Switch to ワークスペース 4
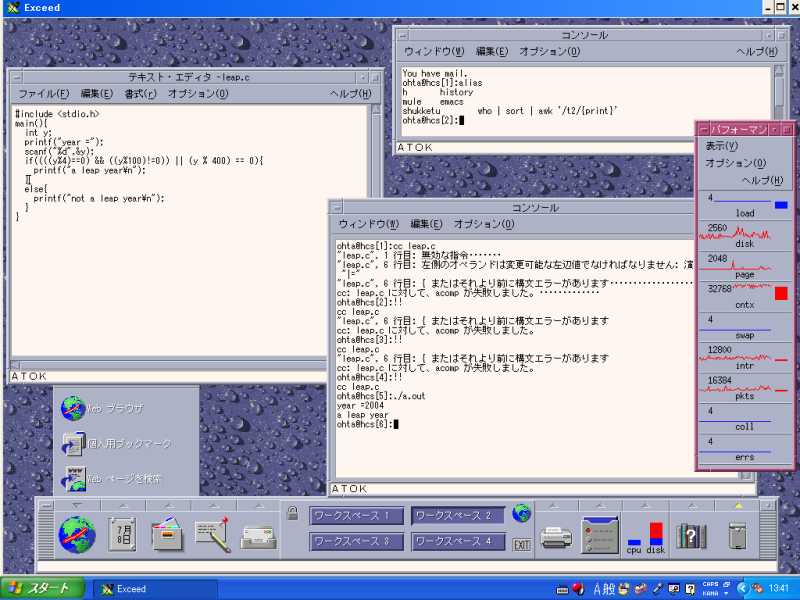800x600 pixels. [458, 541]
